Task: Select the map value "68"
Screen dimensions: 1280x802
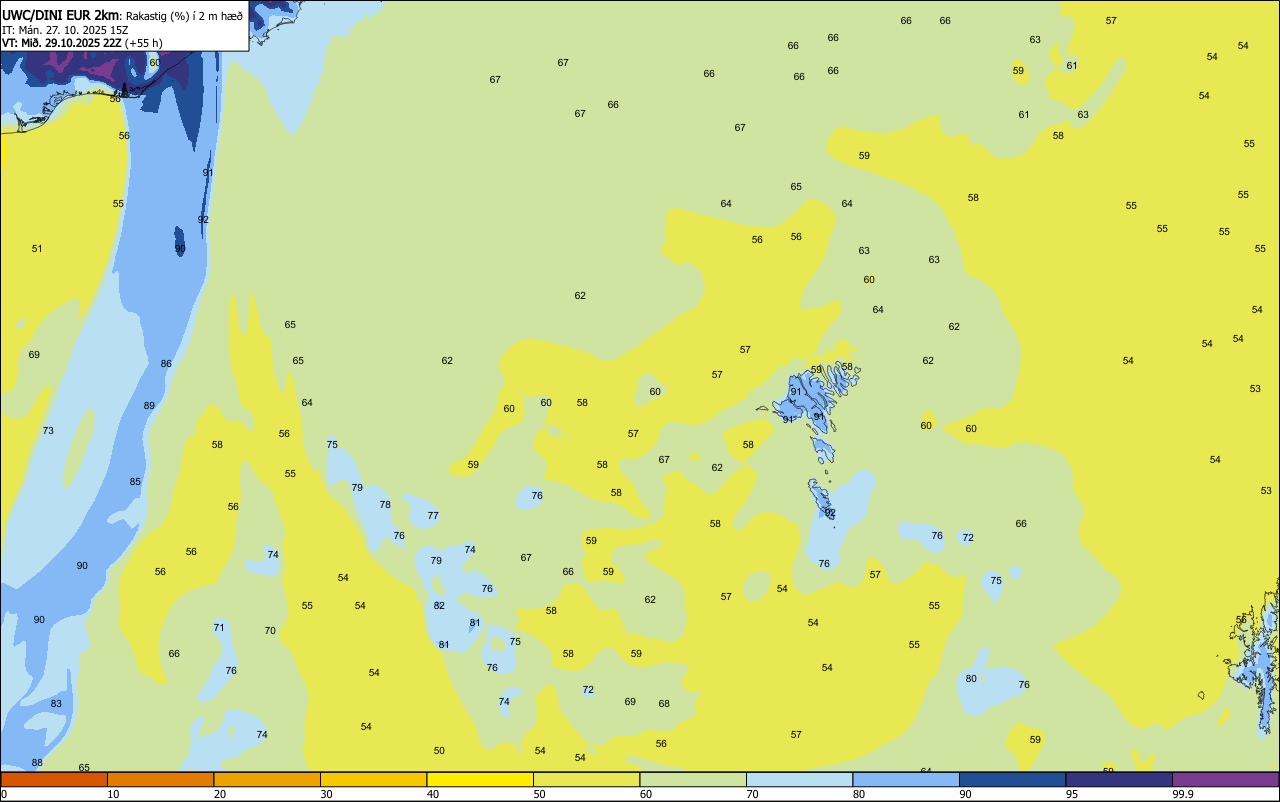Action: (664, 704)
